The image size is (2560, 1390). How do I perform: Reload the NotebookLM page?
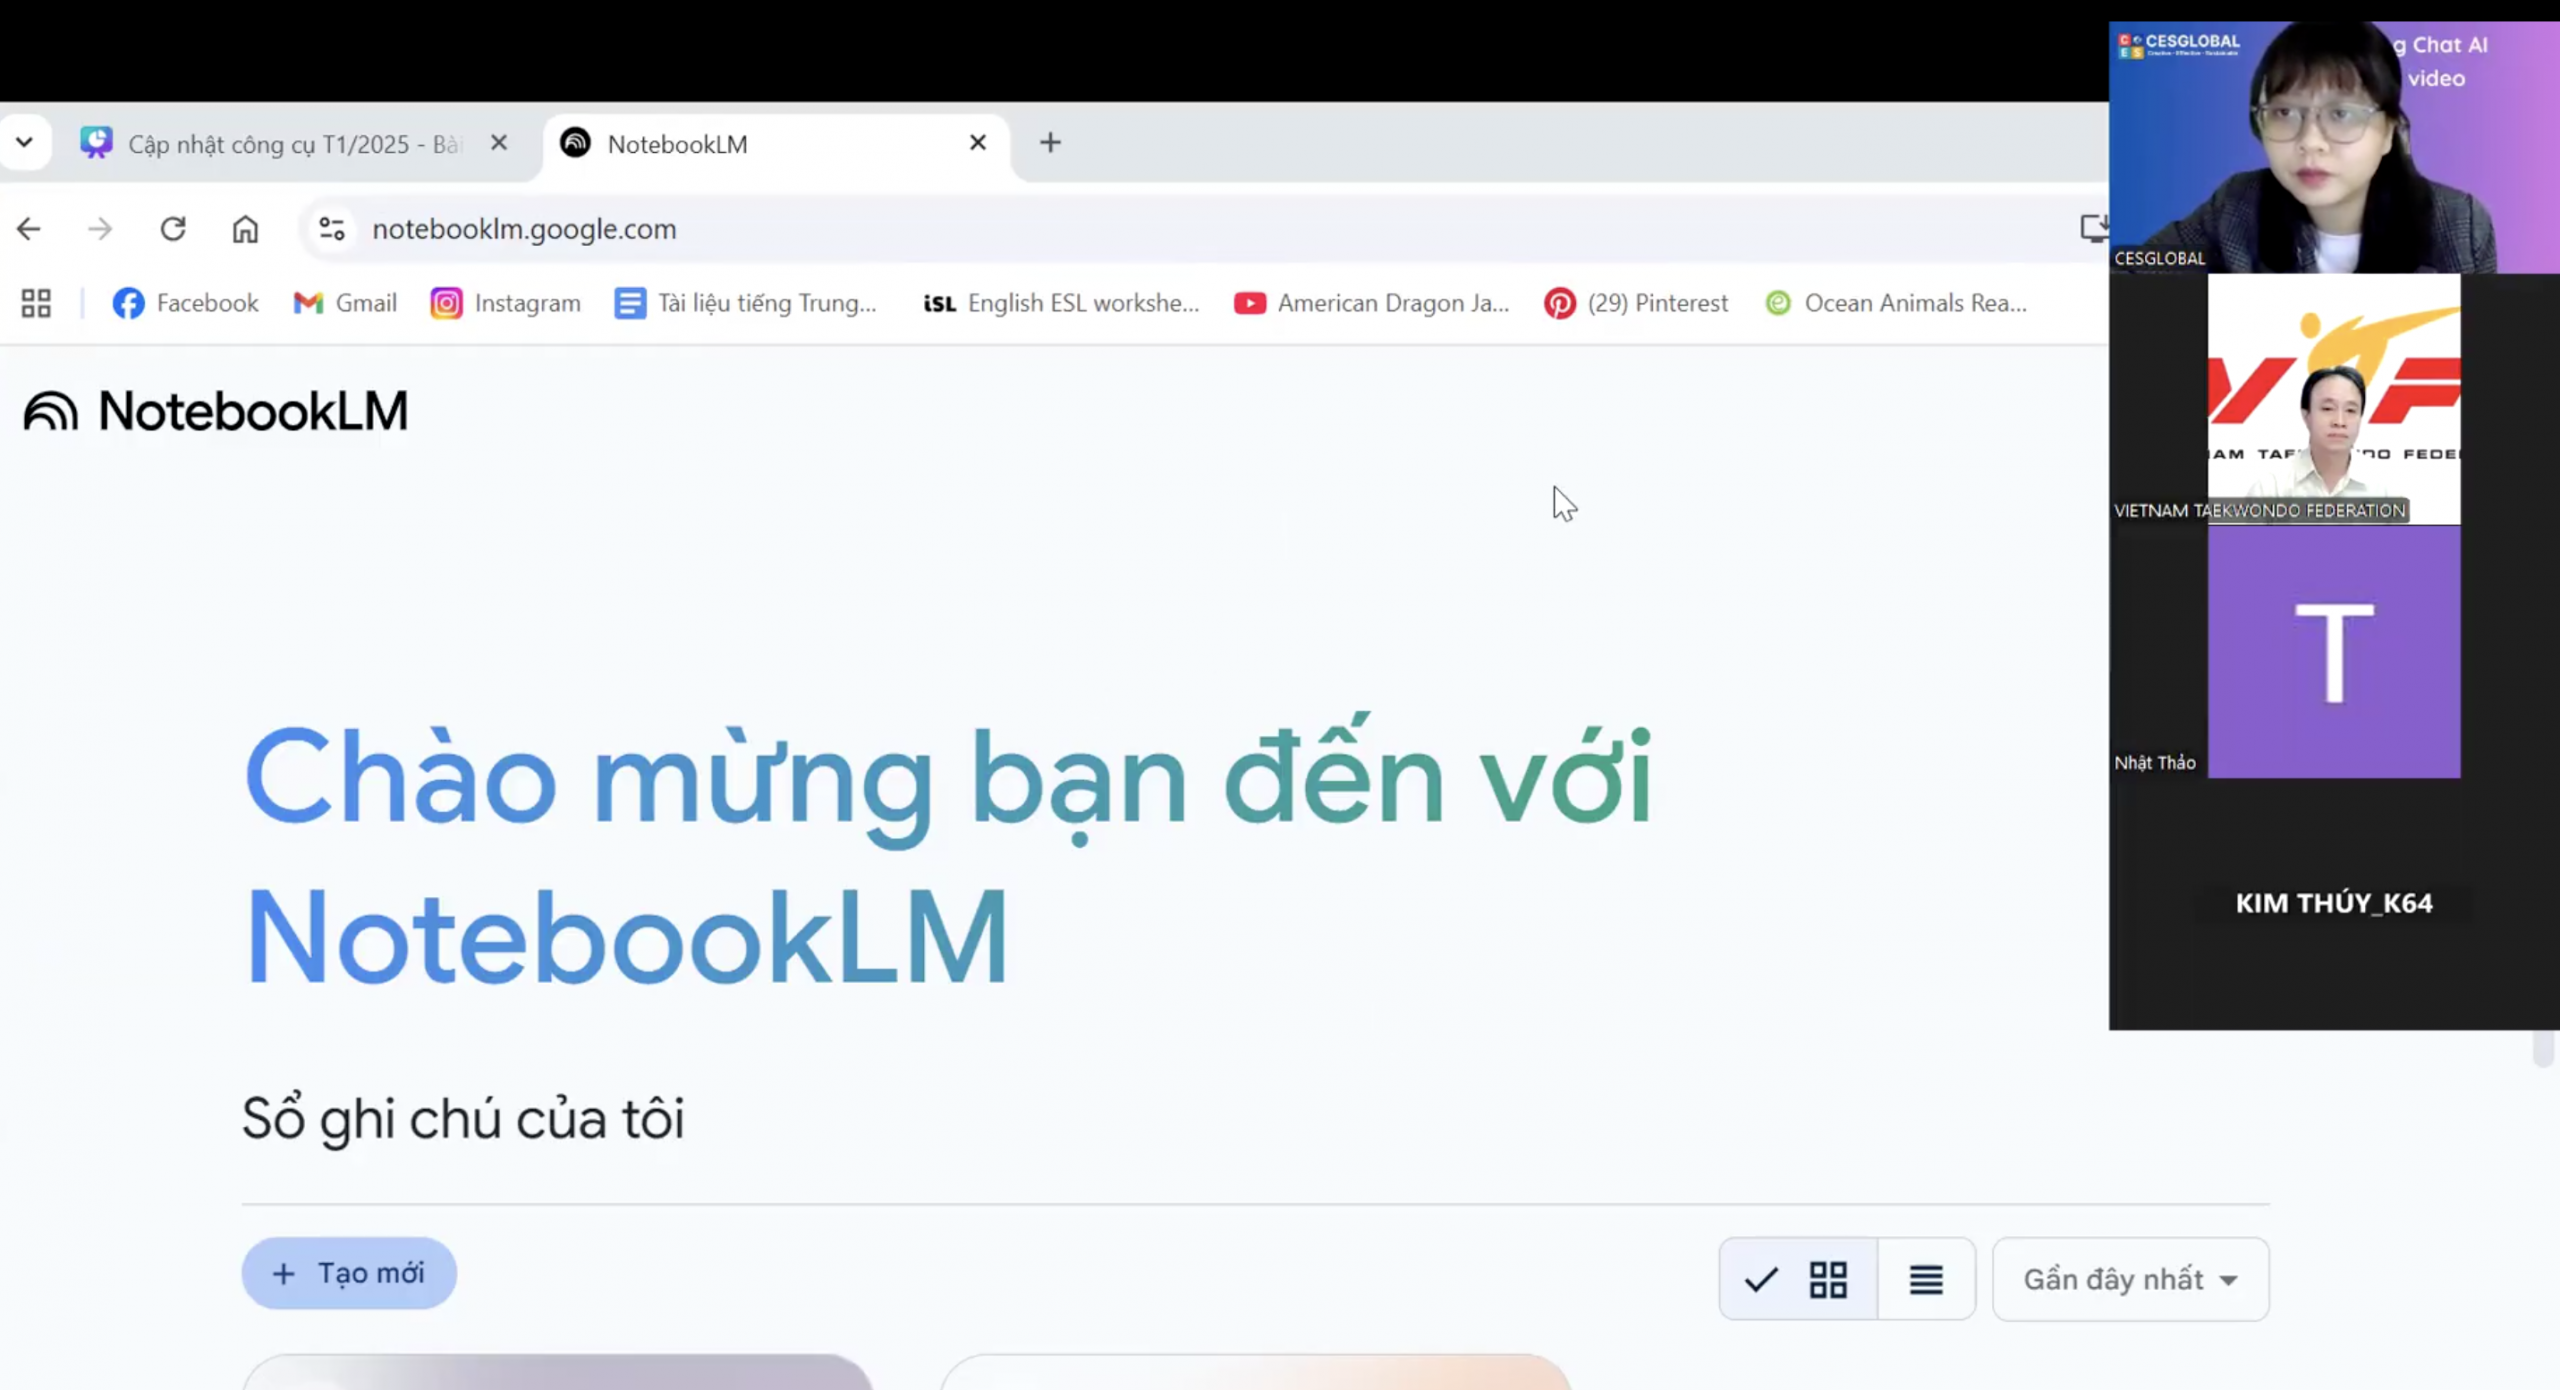click(173, 229)
